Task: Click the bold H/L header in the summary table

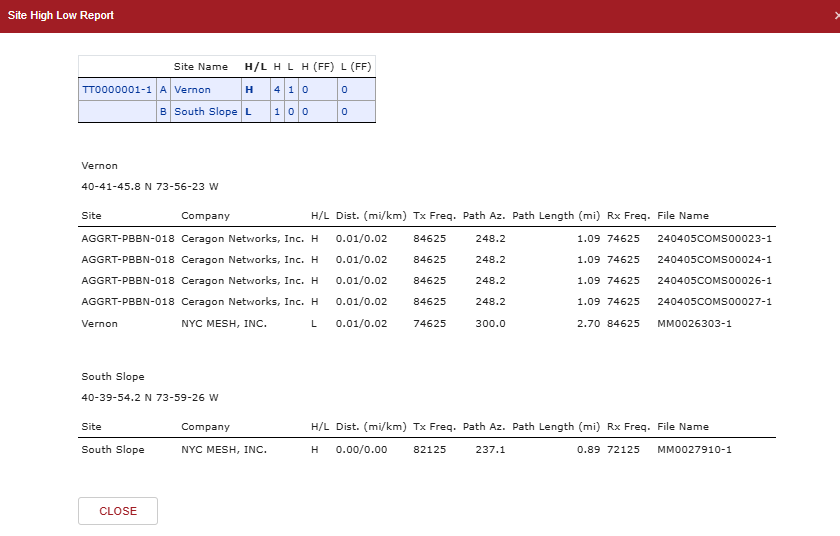Action: coord(255,67)
